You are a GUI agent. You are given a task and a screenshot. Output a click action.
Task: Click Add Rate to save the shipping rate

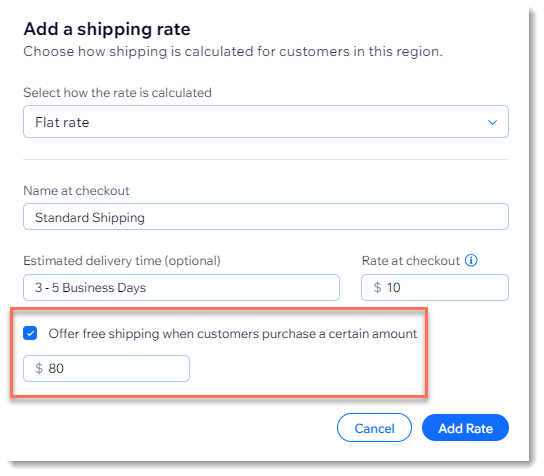point(465,428)
